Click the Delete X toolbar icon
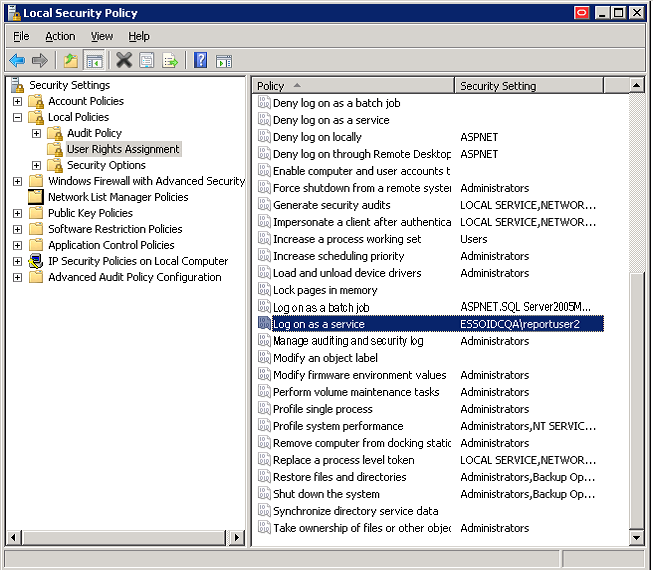 (x=124, y=60)
